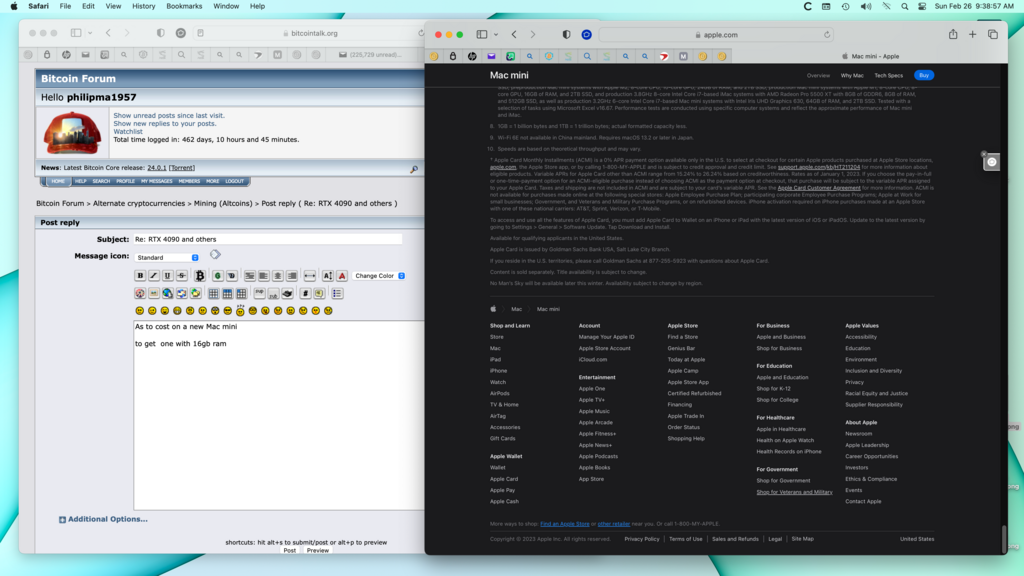Viewport: 1024px width, 576px height.
Task: Click the privacy shield in the bitcointalk window
Action: coord(161,33)
